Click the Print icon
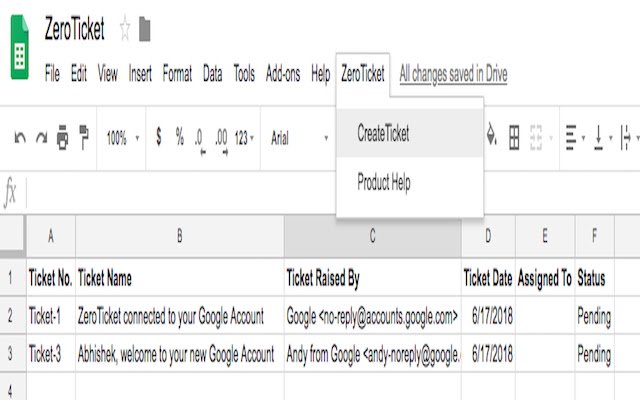 click(x=62, y=138)
